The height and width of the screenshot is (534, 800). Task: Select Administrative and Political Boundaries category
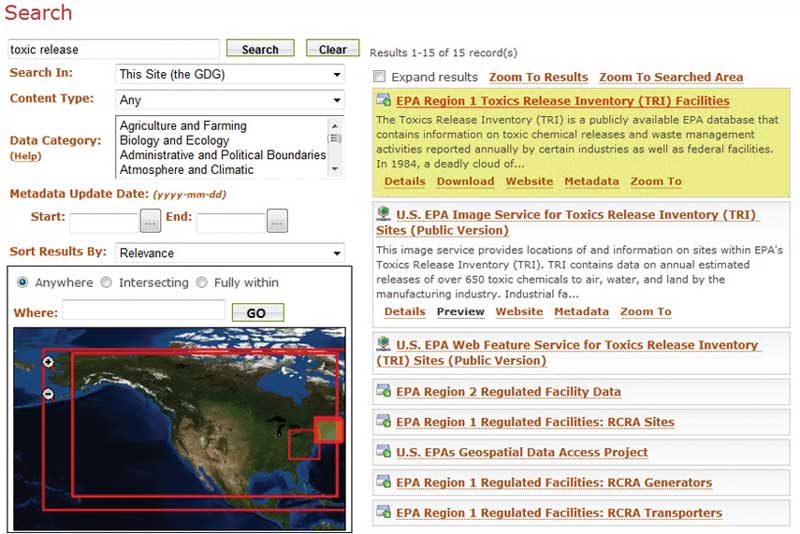(223, 155)
